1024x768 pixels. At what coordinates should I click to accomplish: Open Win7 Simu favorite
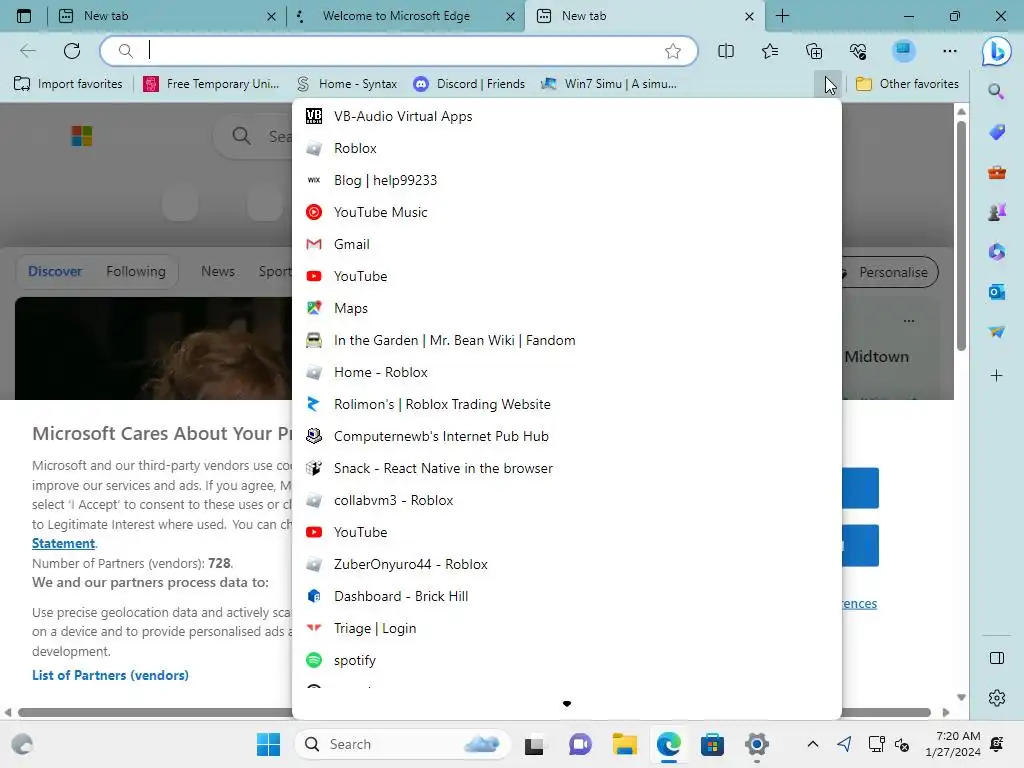(609, 84)
